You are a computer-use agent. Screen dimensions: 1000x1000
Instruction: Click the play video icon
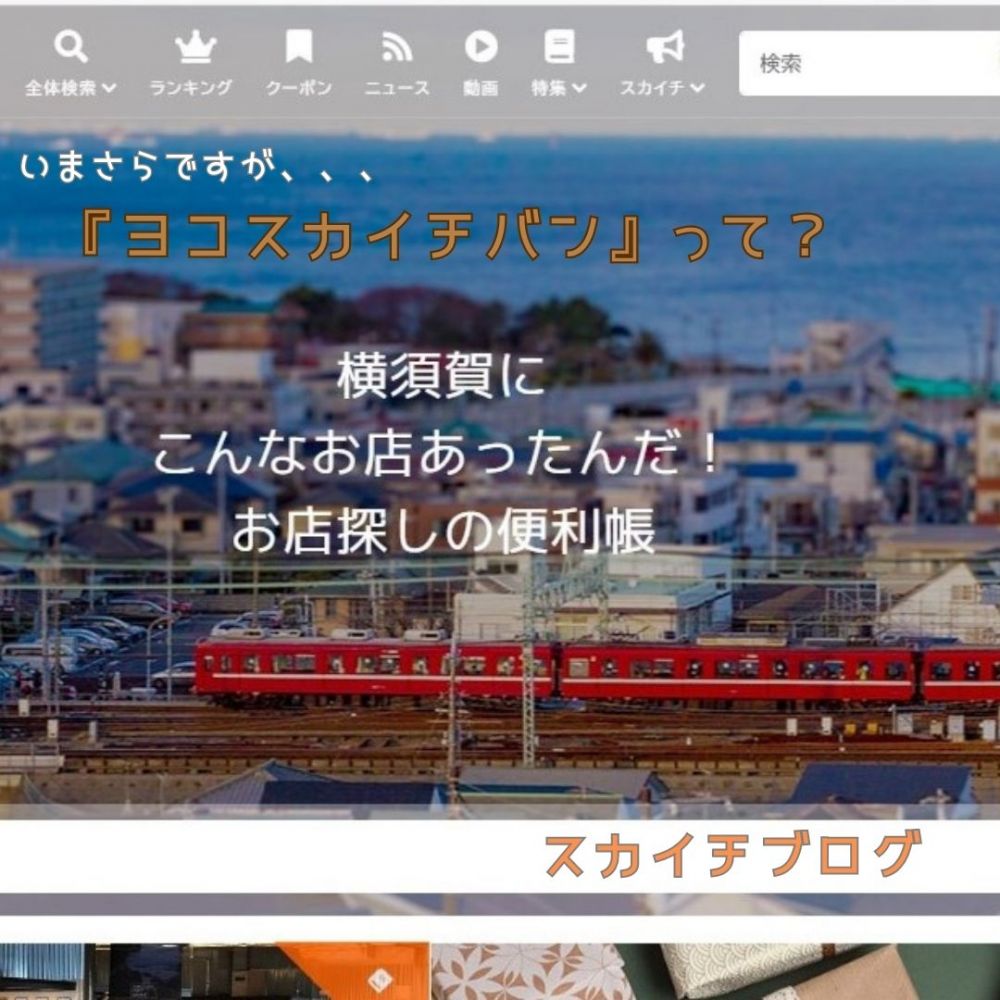pyautogui.click(x=481, y=47)
